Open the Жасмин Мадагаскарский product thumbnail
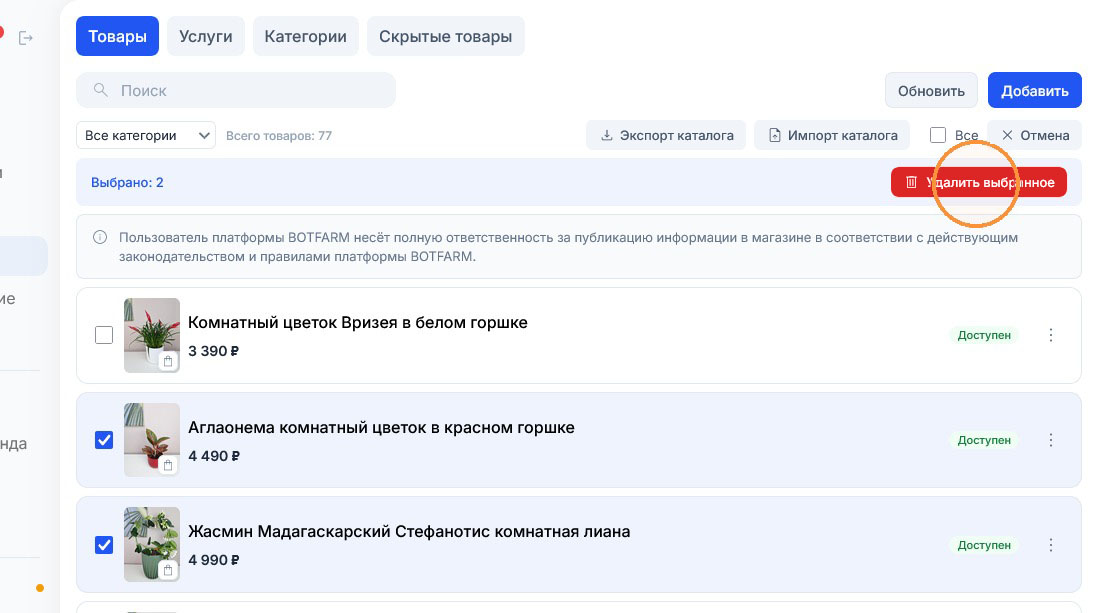1098x613 pixels. point(152,544)
